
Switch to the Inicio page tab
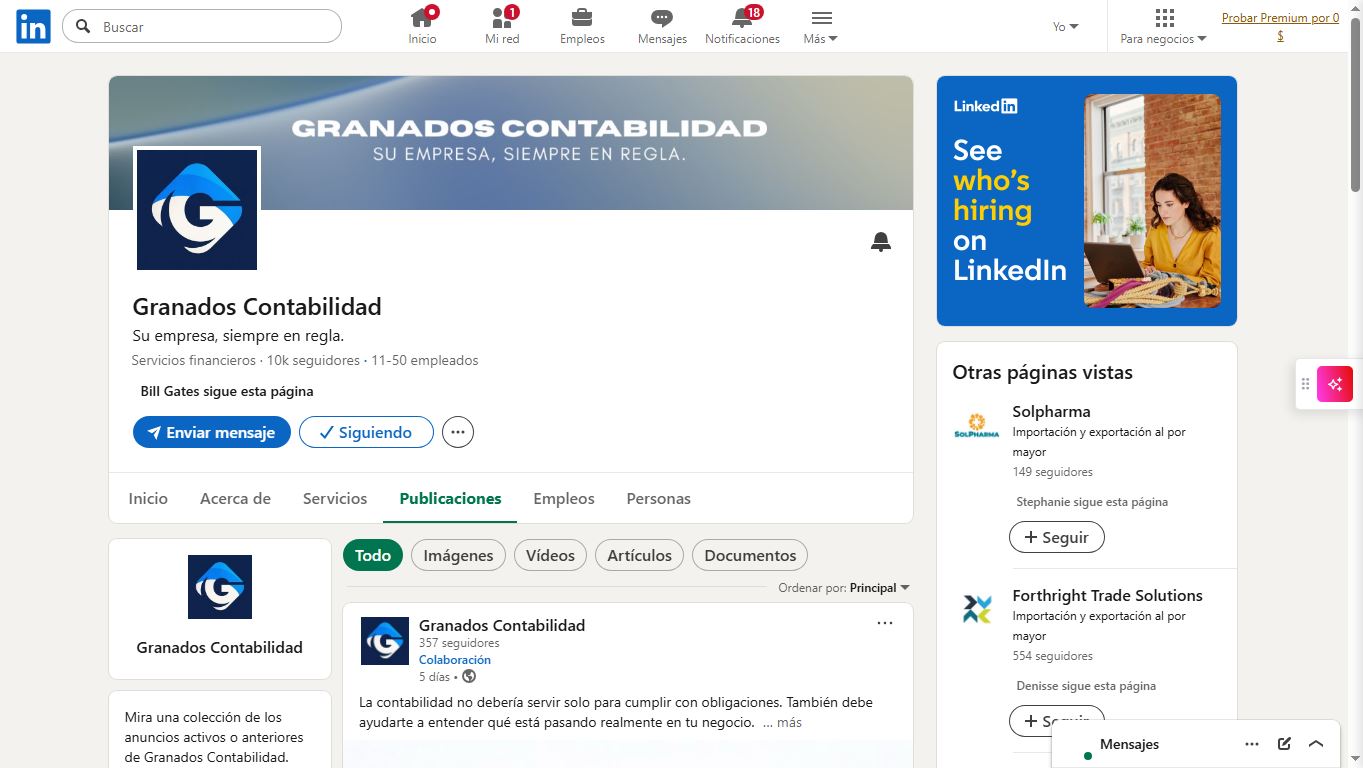click(x=148, y=498)
